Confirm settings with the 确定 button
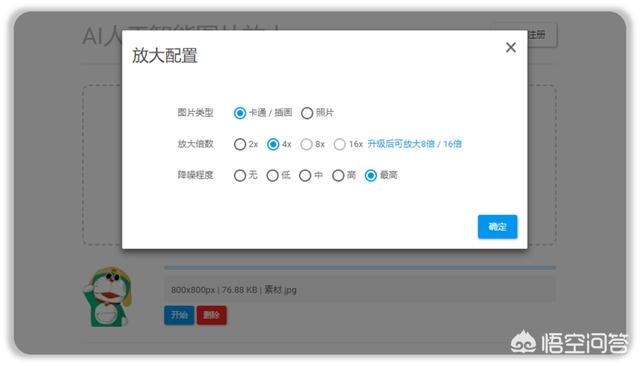640x366 pixels. [x=498, y=226]
